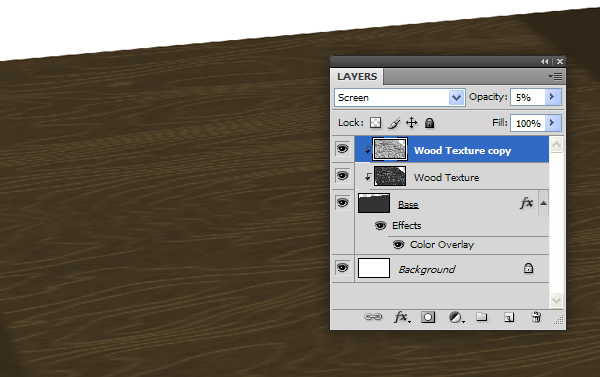
Task: Add a layer mask using mask icon
Action: coord(428,317)
